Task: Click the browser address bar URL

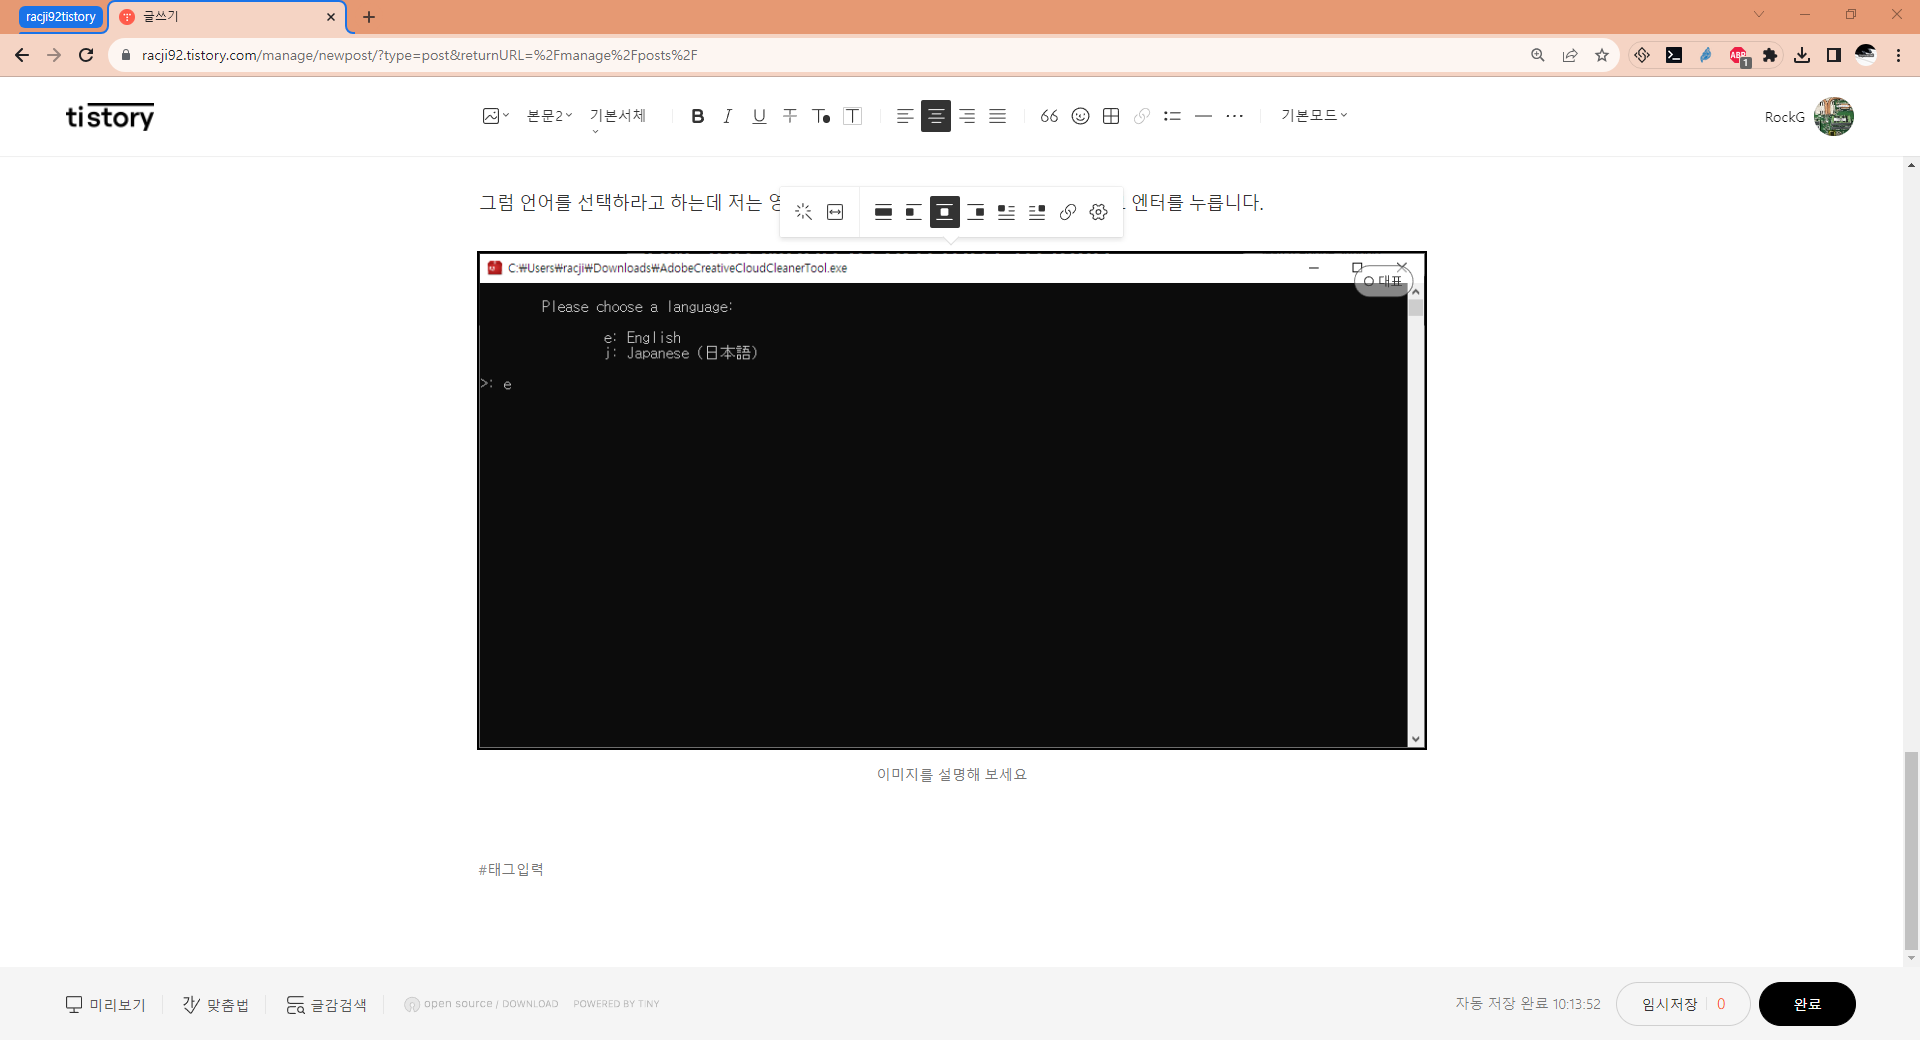Action: click(x=419, y=55)
